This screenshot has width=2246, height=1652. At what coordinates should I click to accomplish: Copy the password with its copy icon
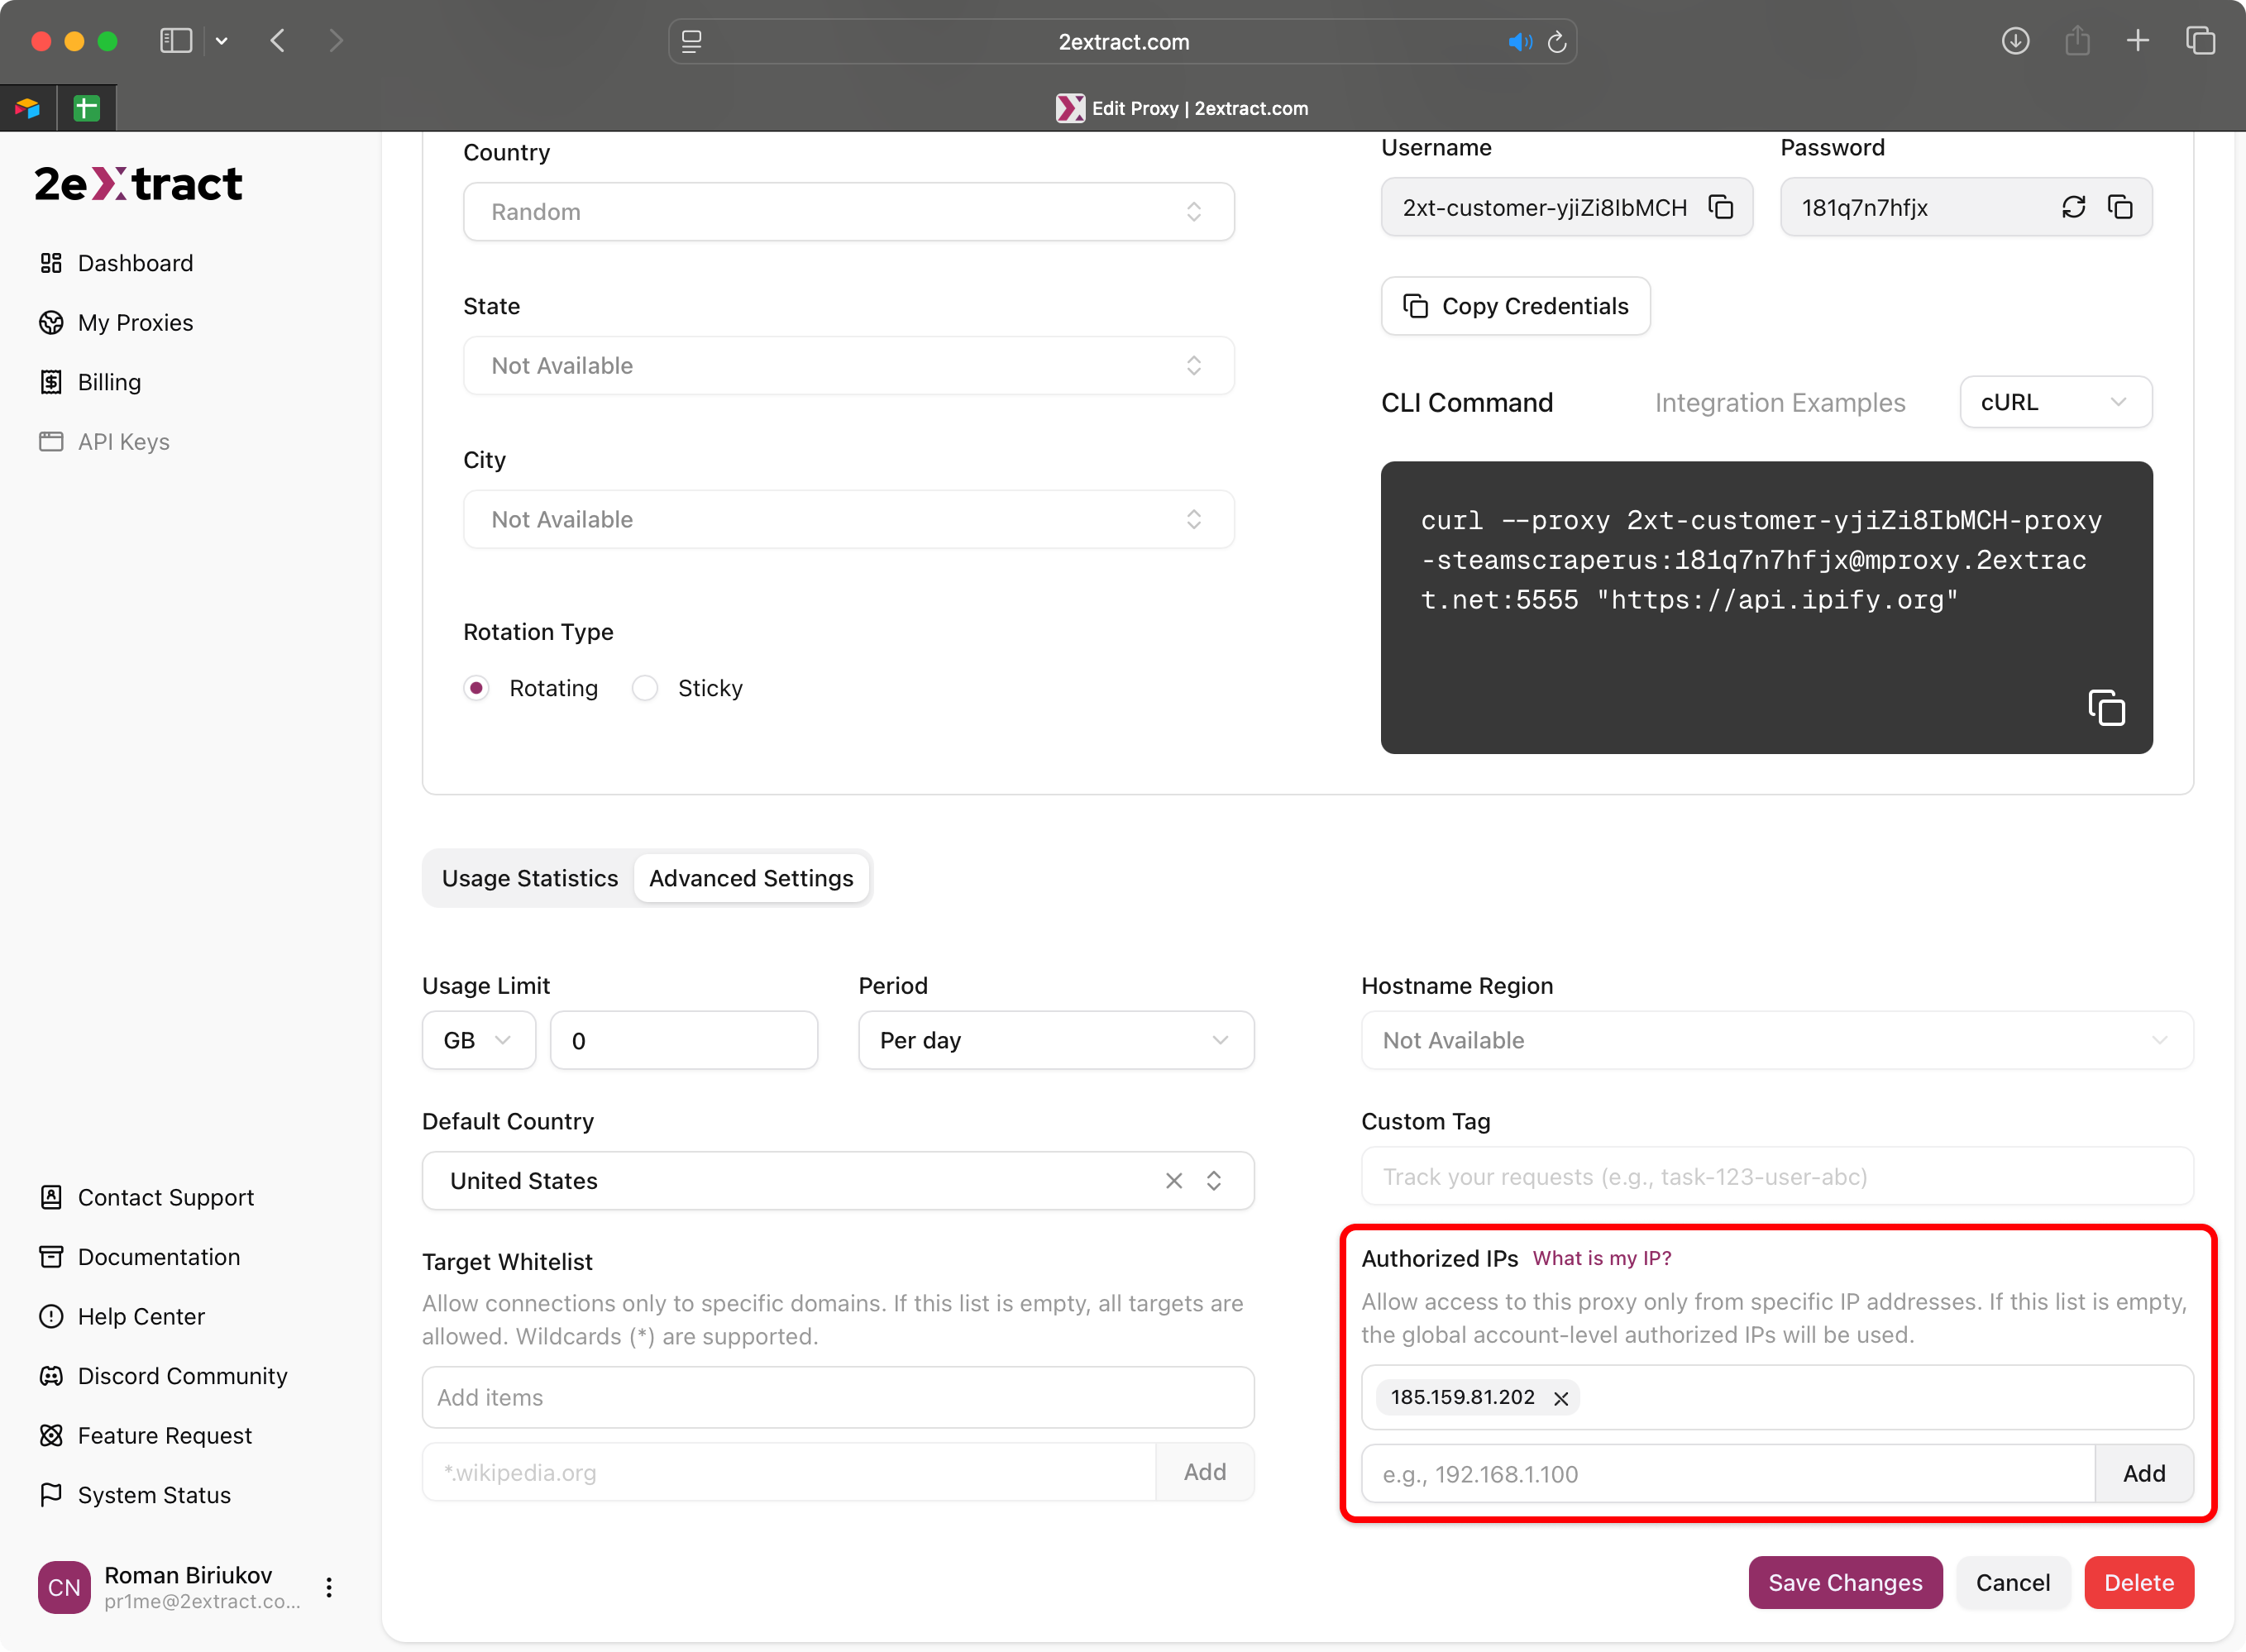(x=2120, y=207)
